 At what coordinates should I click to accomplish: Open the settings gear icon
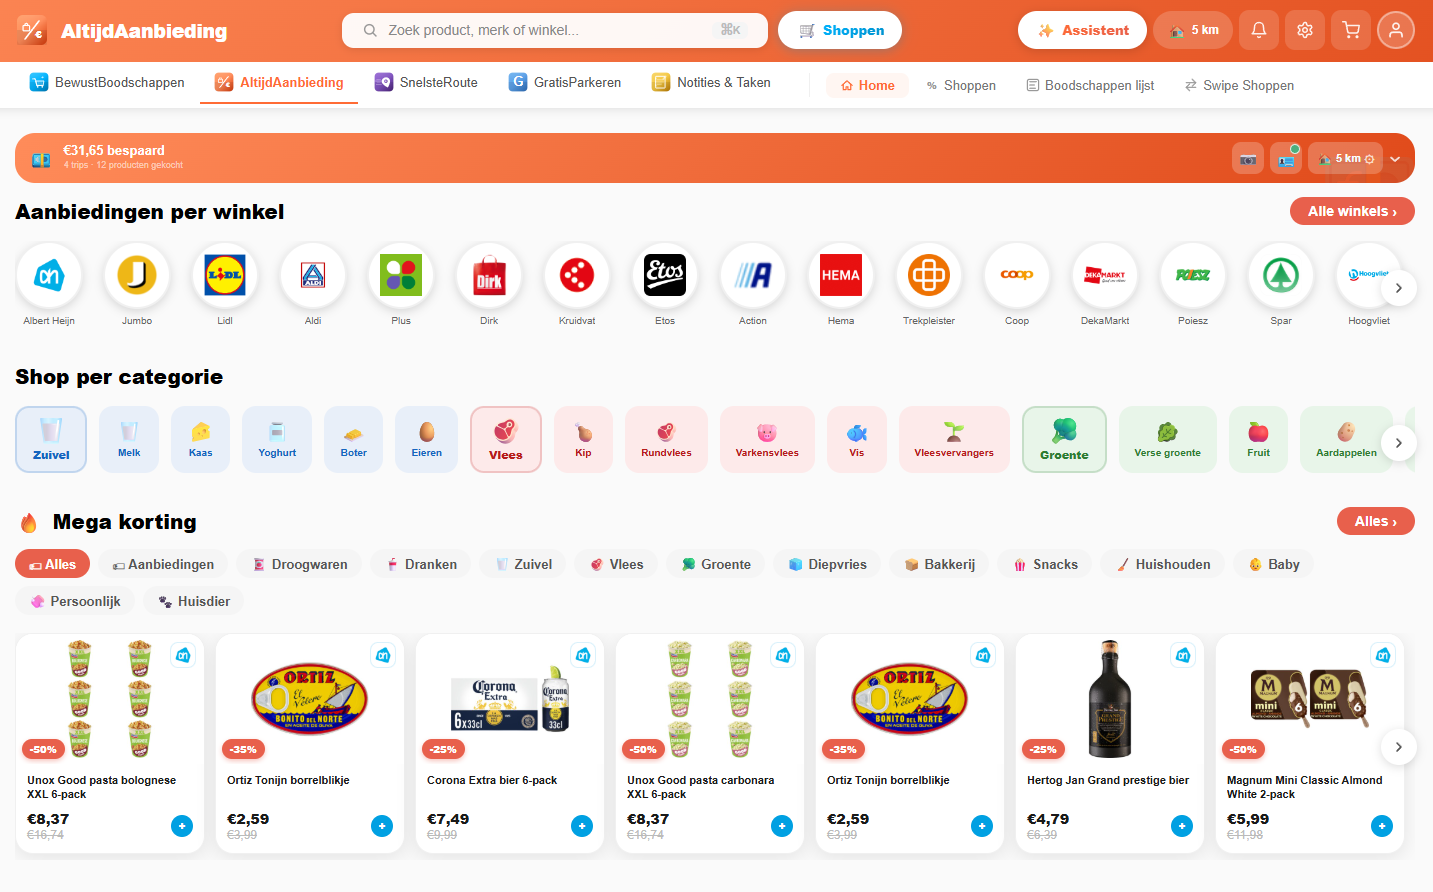(x=1304, y=30)
